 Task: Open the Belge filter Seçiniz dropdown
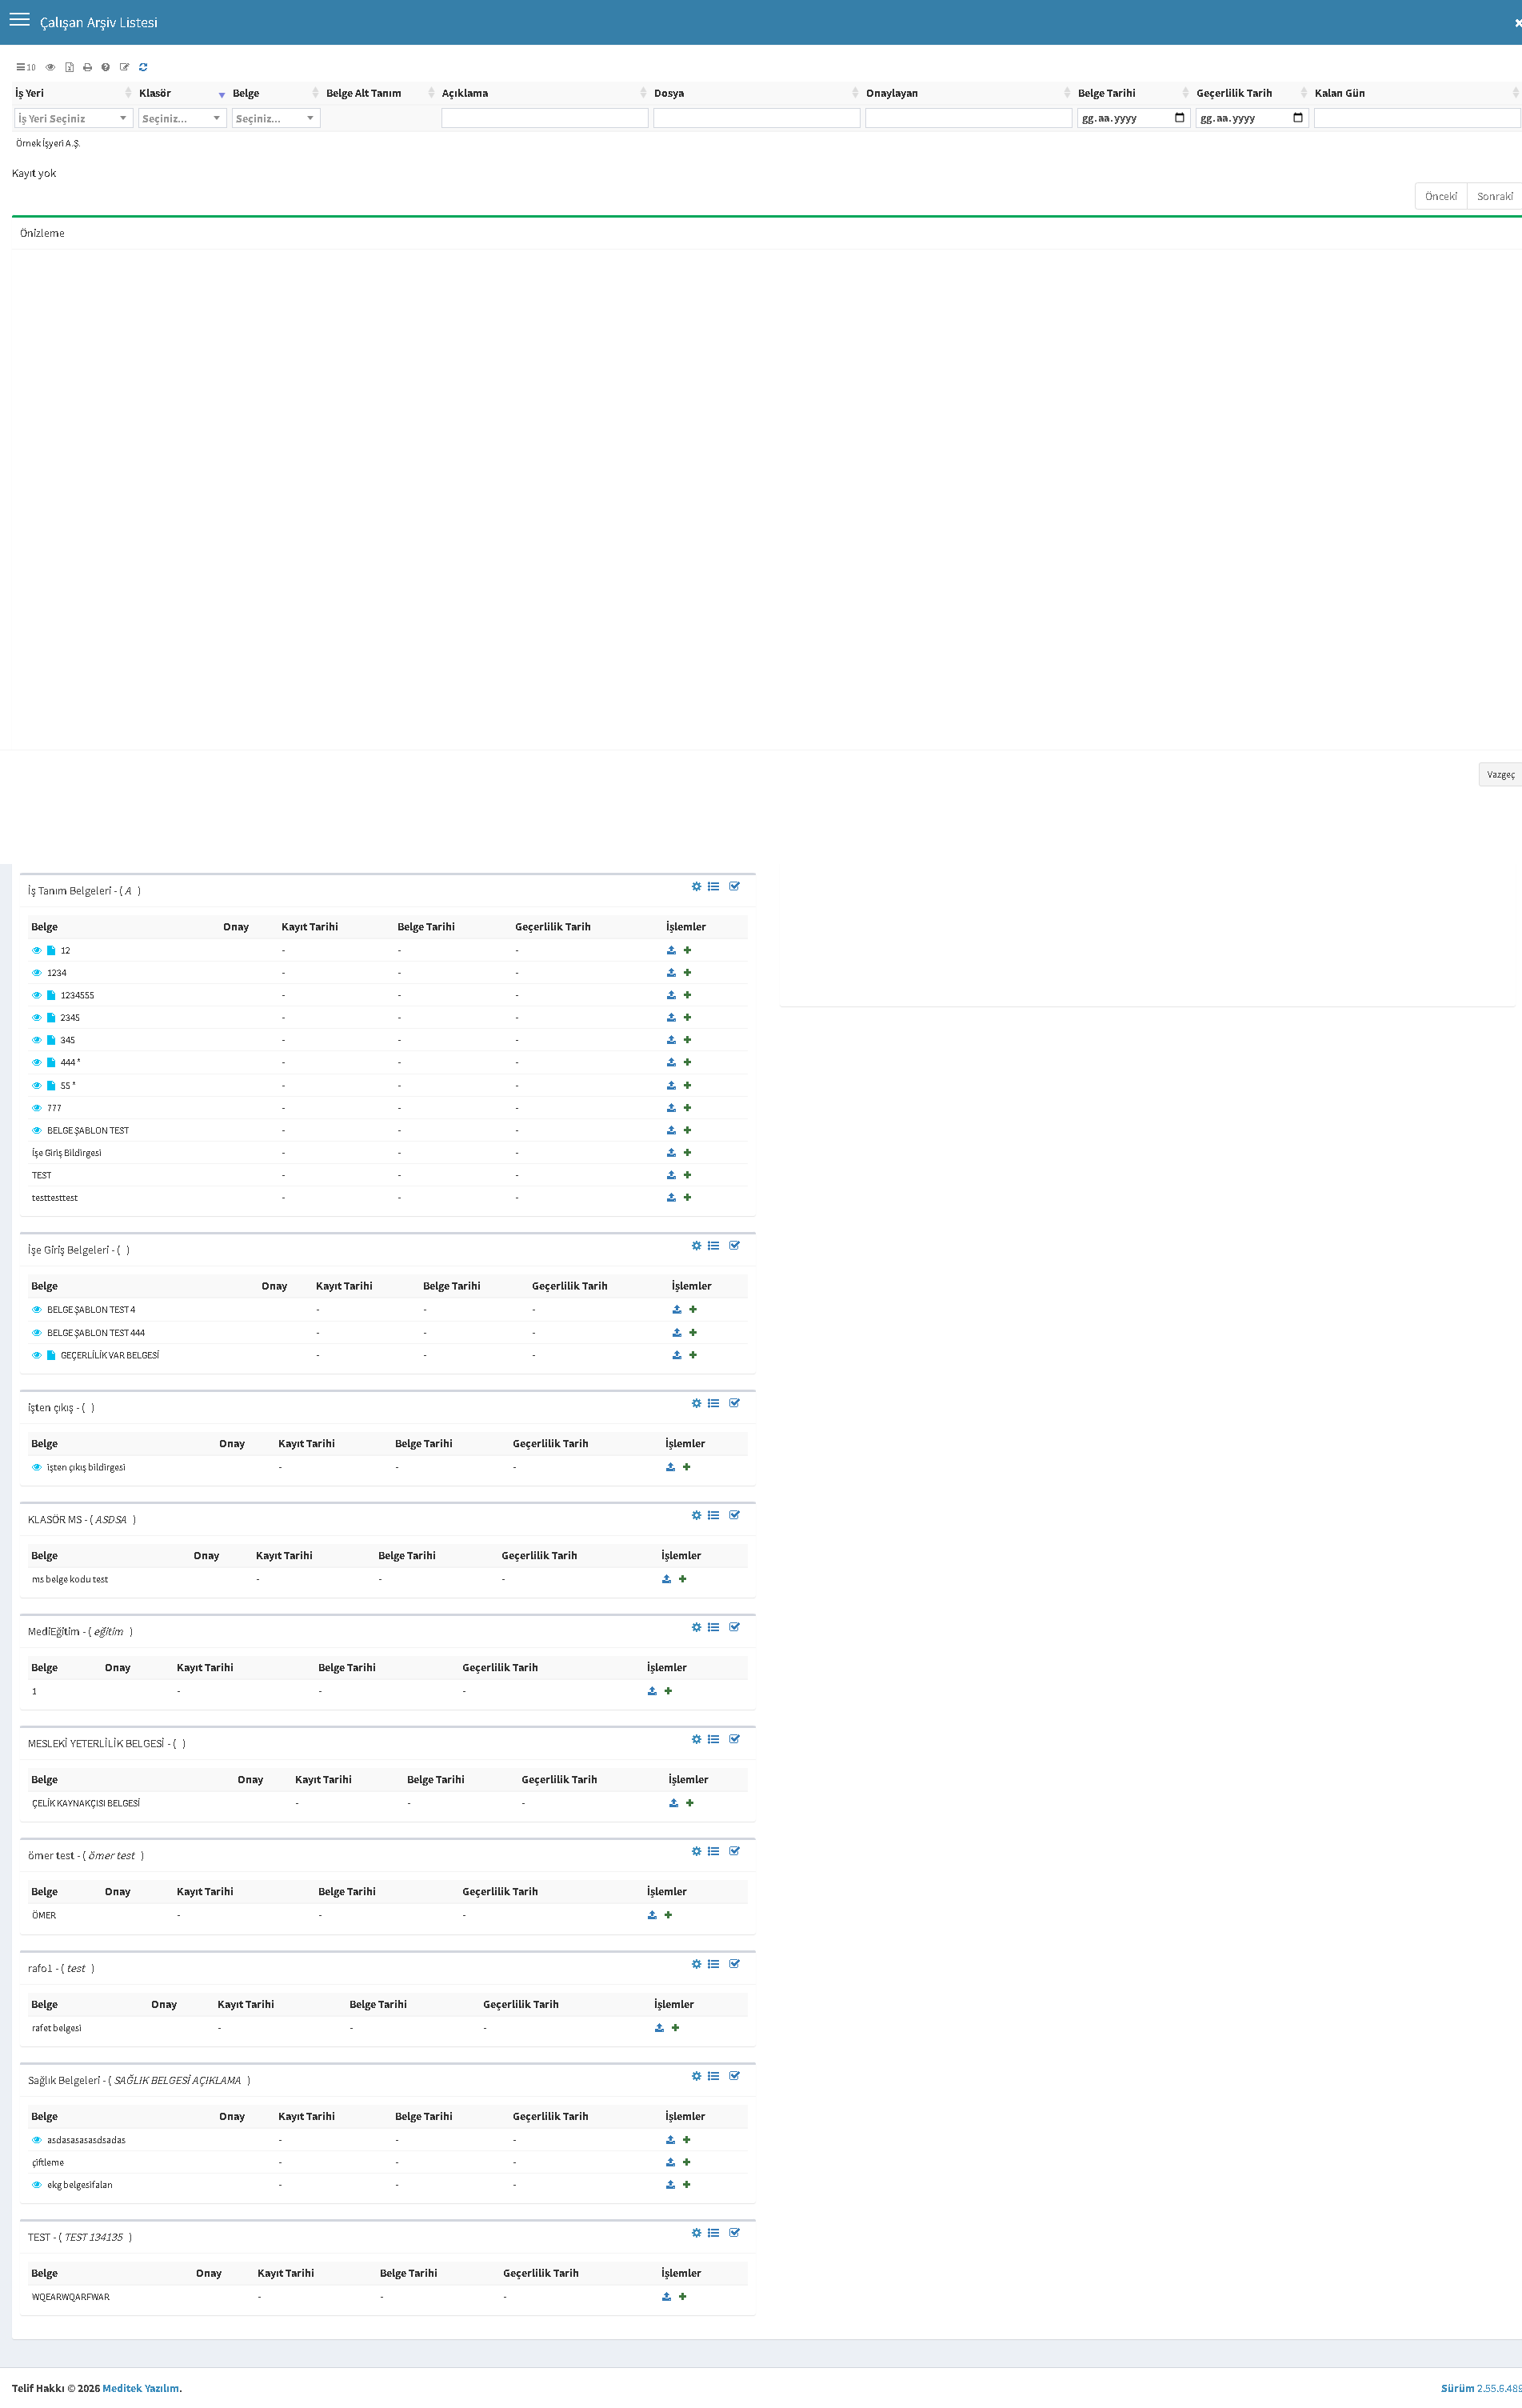[x=276, y=118]
